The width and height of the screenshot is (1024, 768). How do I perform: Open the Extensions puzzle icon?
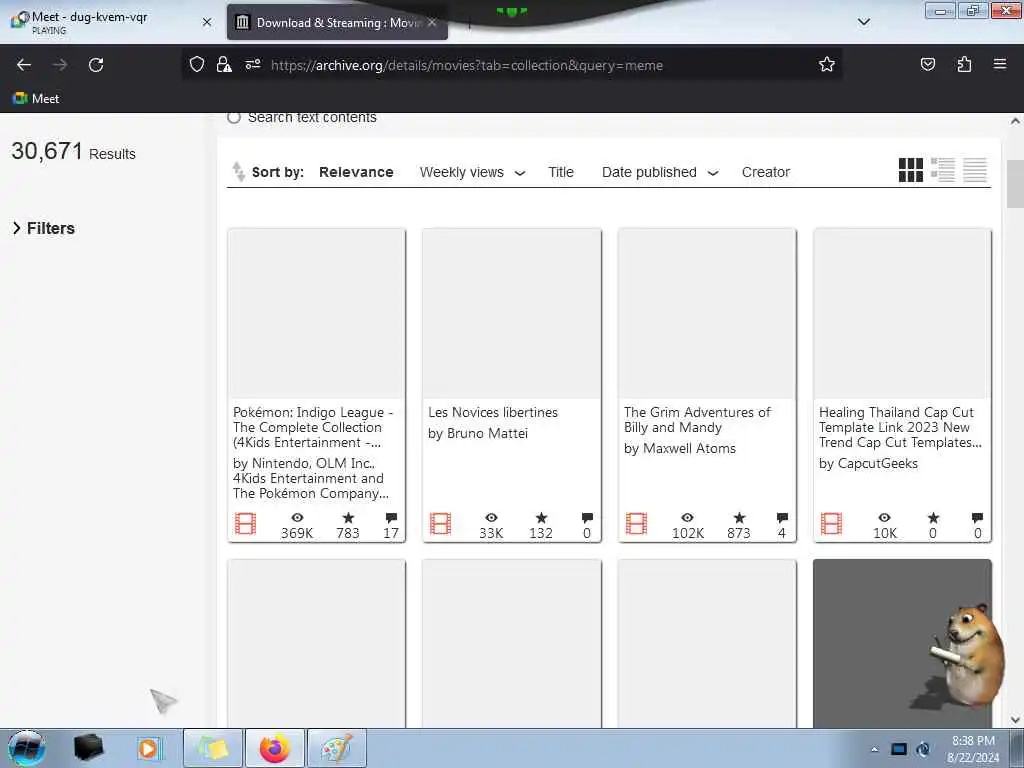pos(964,64)
